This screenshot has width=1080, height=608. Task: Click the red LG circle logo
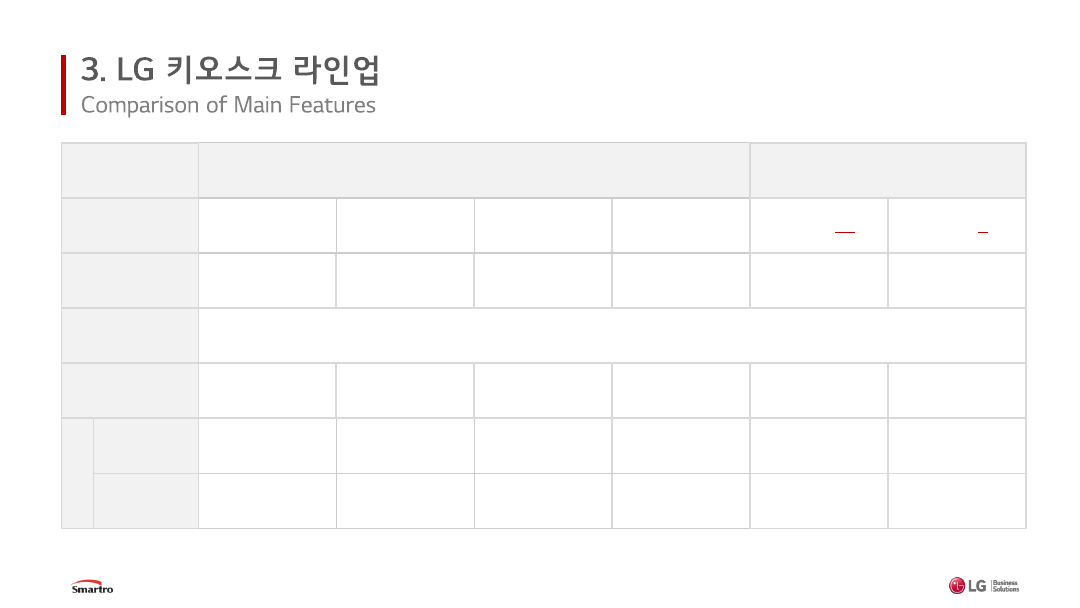pos(957,586)
